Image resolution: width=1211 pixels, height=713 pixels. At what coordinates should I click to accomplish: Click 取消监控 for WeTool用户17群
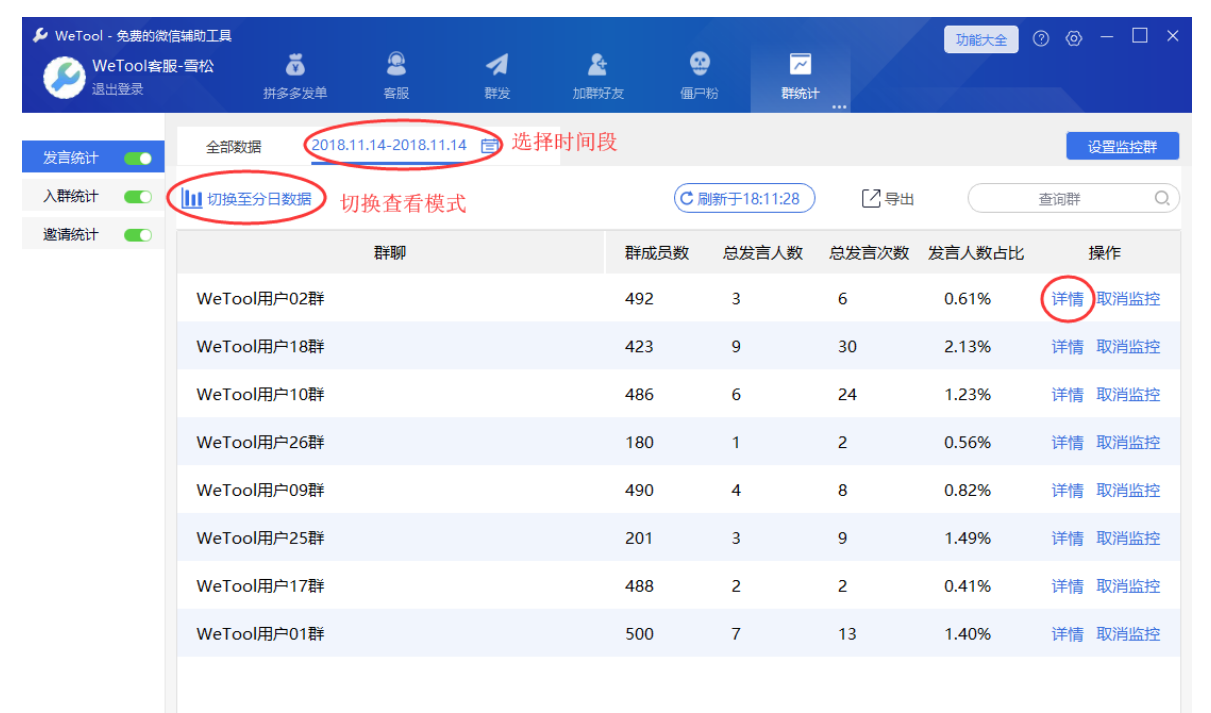tap(1128, 586)
